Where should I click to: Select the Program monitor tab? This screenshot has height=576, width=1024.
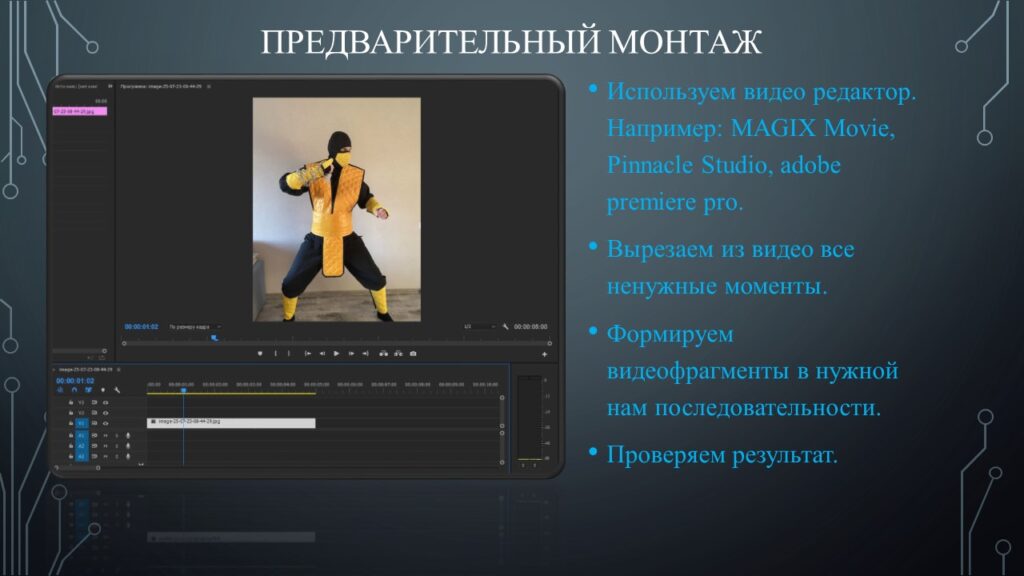point(161,86)
